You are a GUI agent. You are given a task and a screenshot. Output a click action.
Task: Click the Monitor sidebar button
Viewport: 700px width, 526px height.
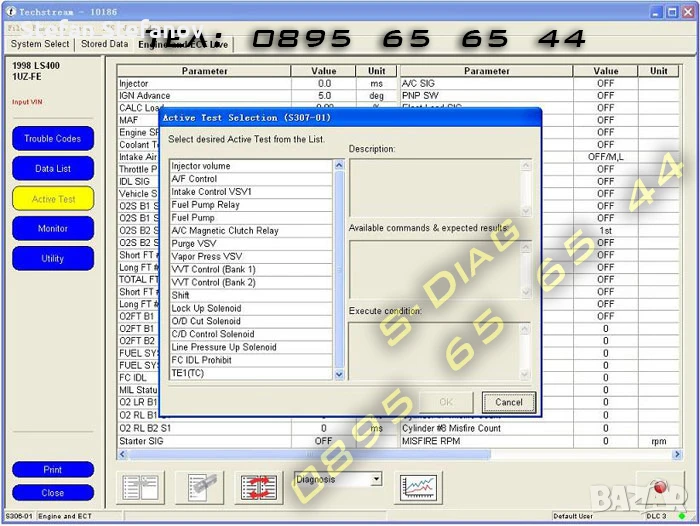point(53,228)
